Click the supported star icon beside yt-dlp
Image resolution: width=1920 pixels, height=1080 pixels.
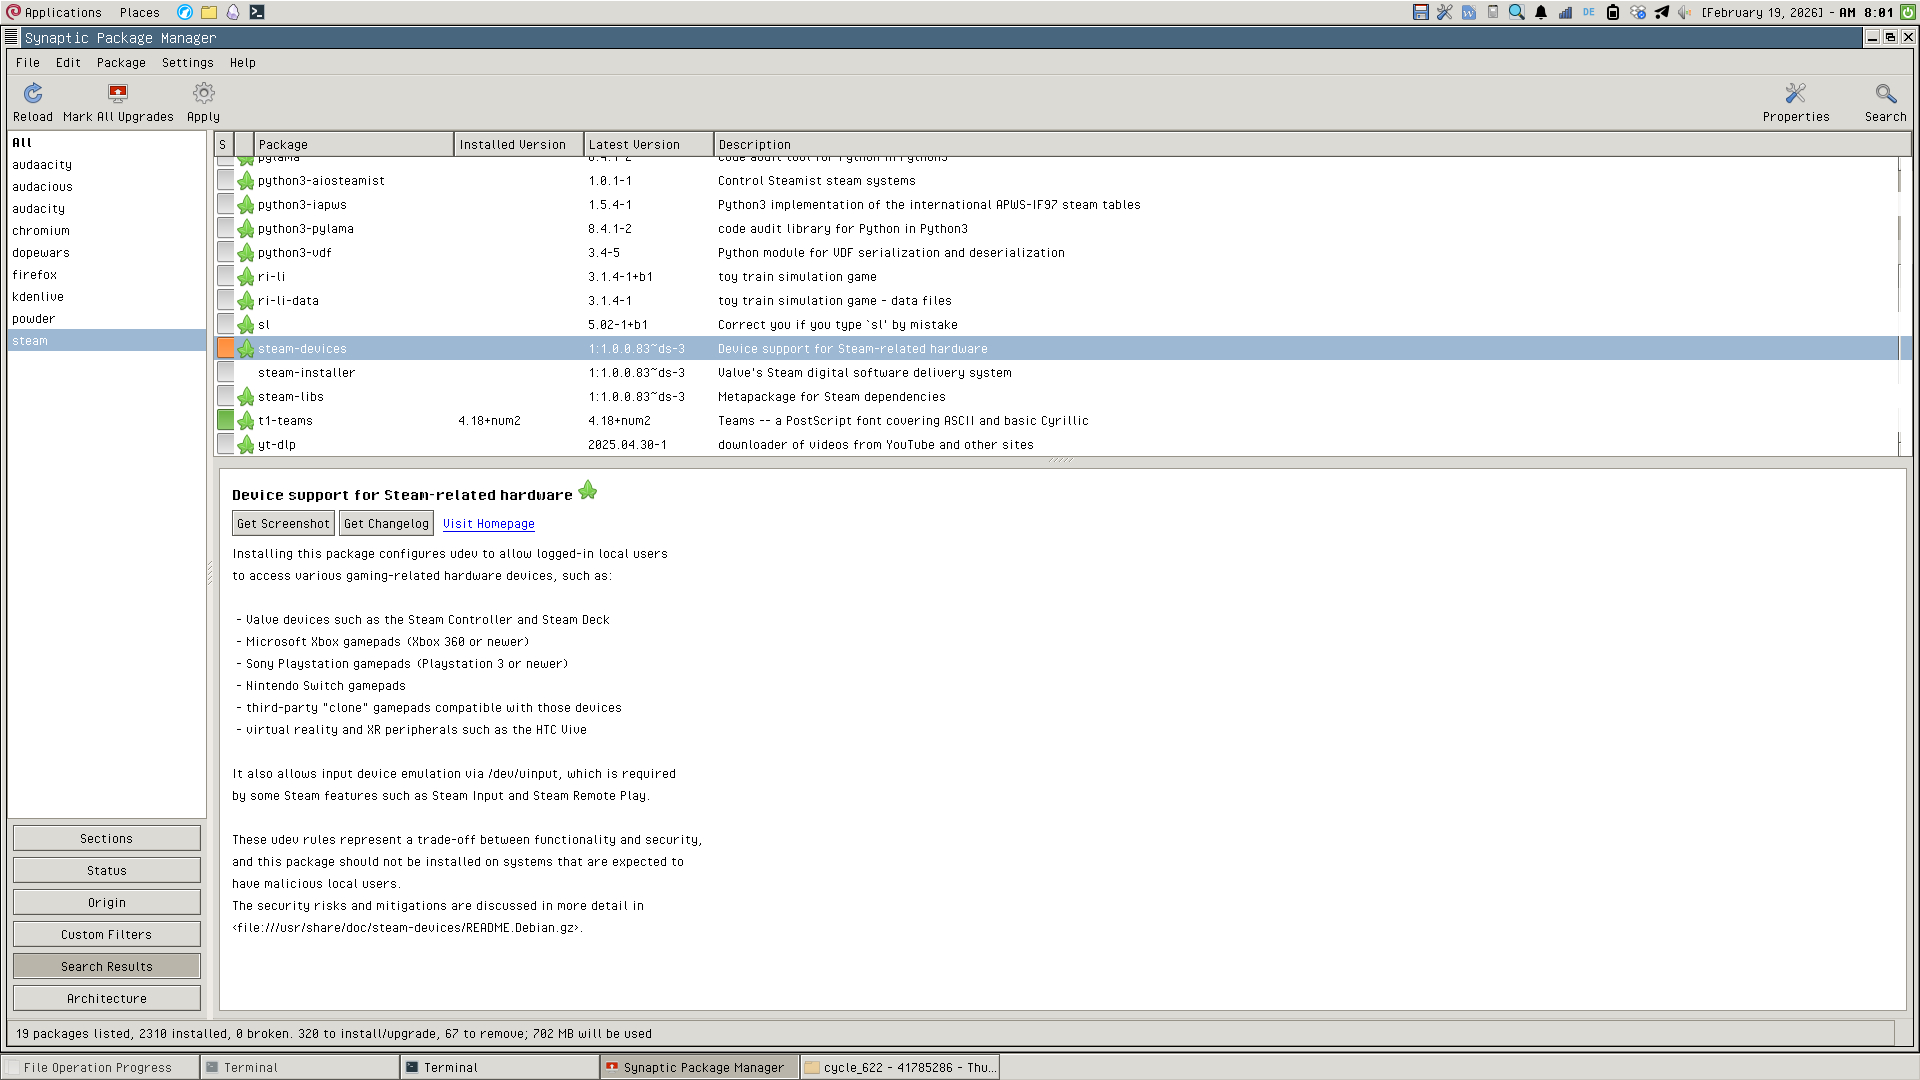pyautogui.click(x=246, y=445)
